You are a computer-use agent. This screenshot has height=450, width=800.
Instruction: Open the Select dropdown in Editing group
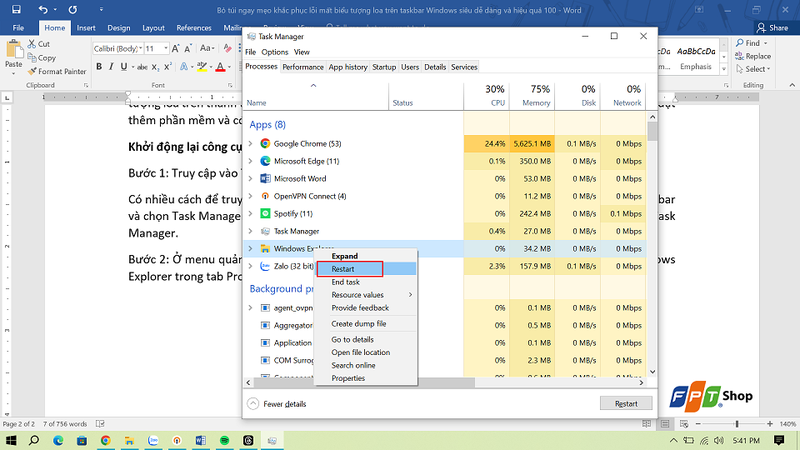point(753,69)
